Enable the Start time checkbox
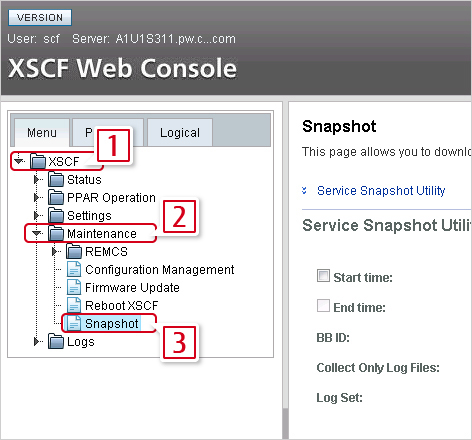Image resolution: width=472 pixels, height=440 pixels. (x=323, y=276)
